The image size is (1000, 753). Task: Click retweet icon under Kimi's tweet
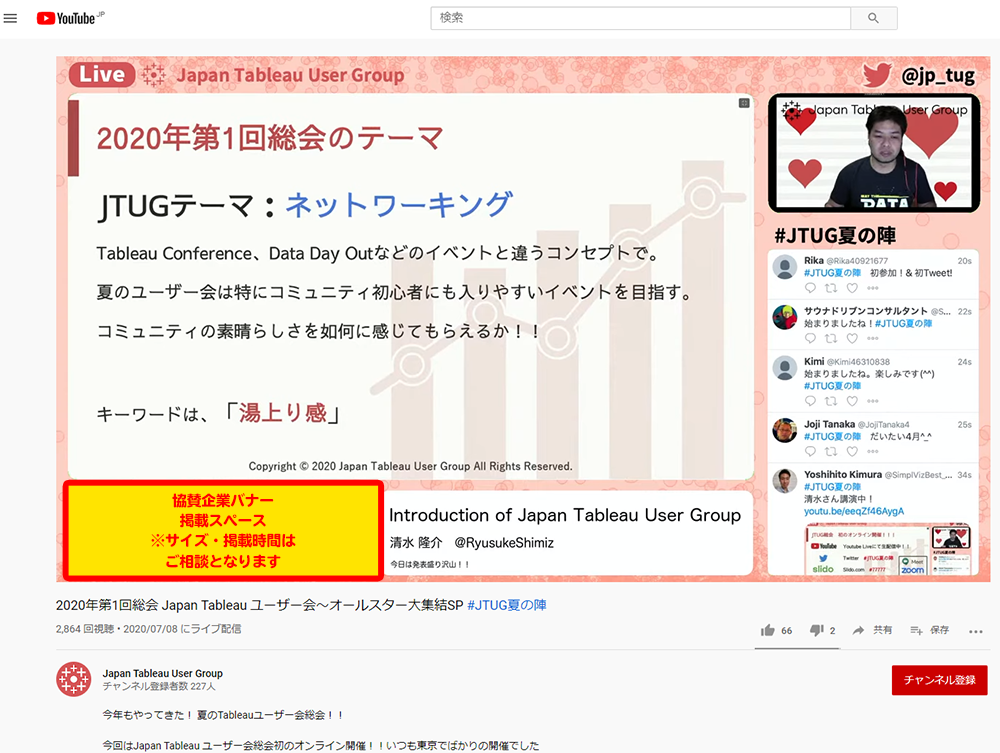click(x=831, y=401)
